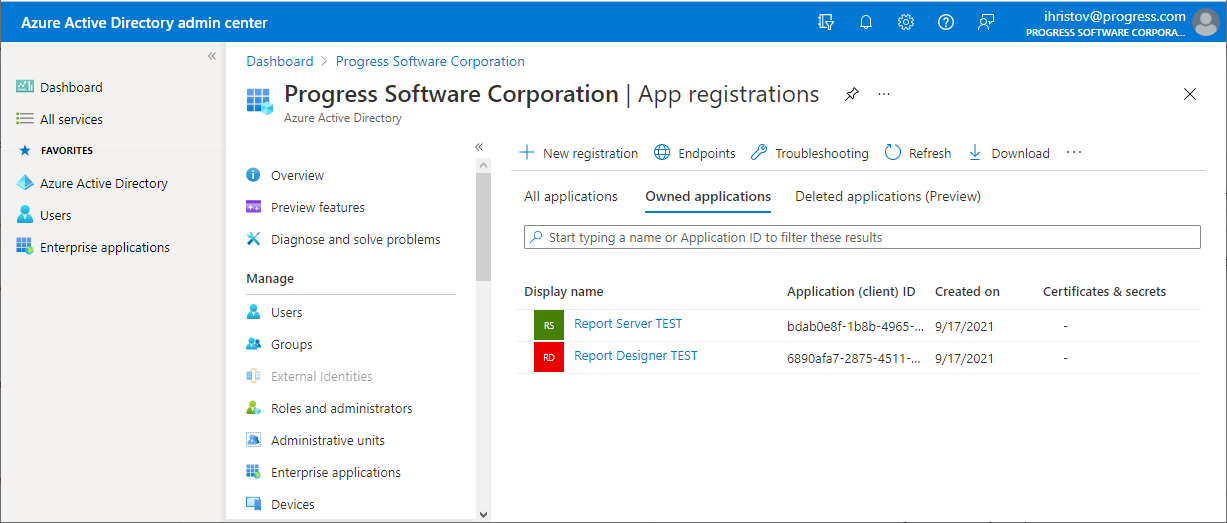
Task: Click the application name filter search box
Action: coord(862,237)
